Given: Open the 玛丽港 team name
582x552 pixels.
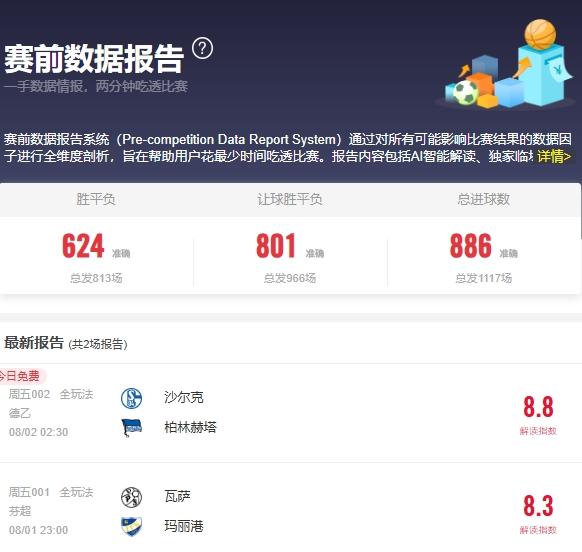Looking at the screenshot, I should (184, 526).
